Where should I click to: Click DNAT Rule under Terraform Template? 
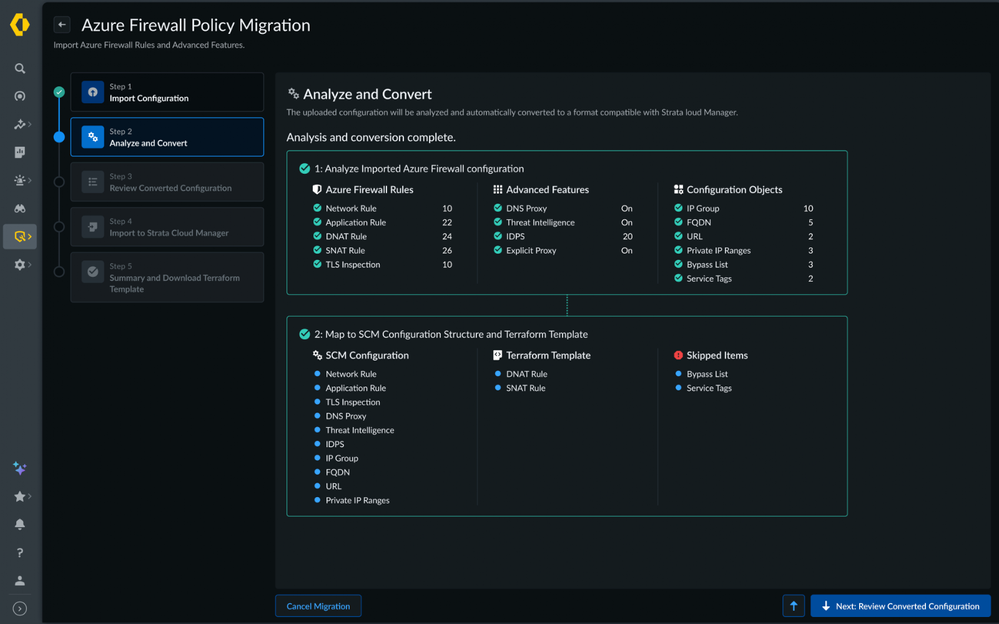[x=527, y=374]
